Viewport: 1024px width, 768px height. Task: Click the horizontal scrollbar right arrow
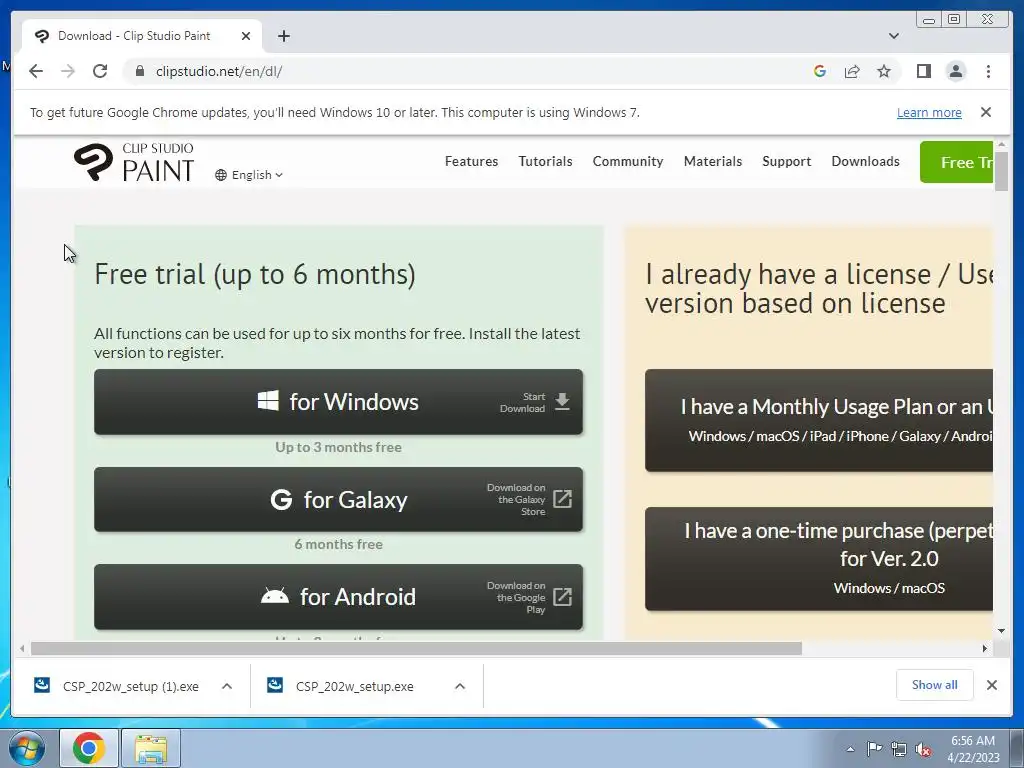pos(985,648)
